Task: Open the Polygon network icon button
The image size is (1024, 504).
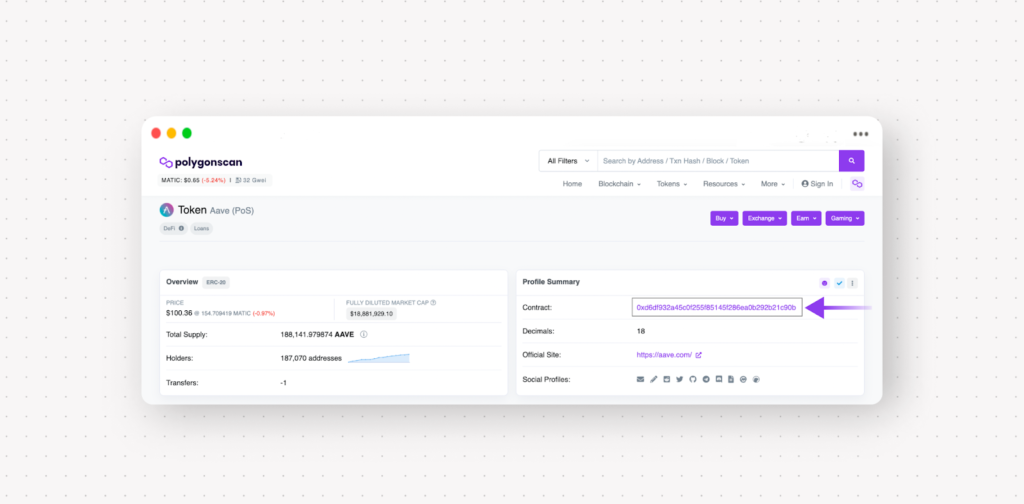Action: 857,184
